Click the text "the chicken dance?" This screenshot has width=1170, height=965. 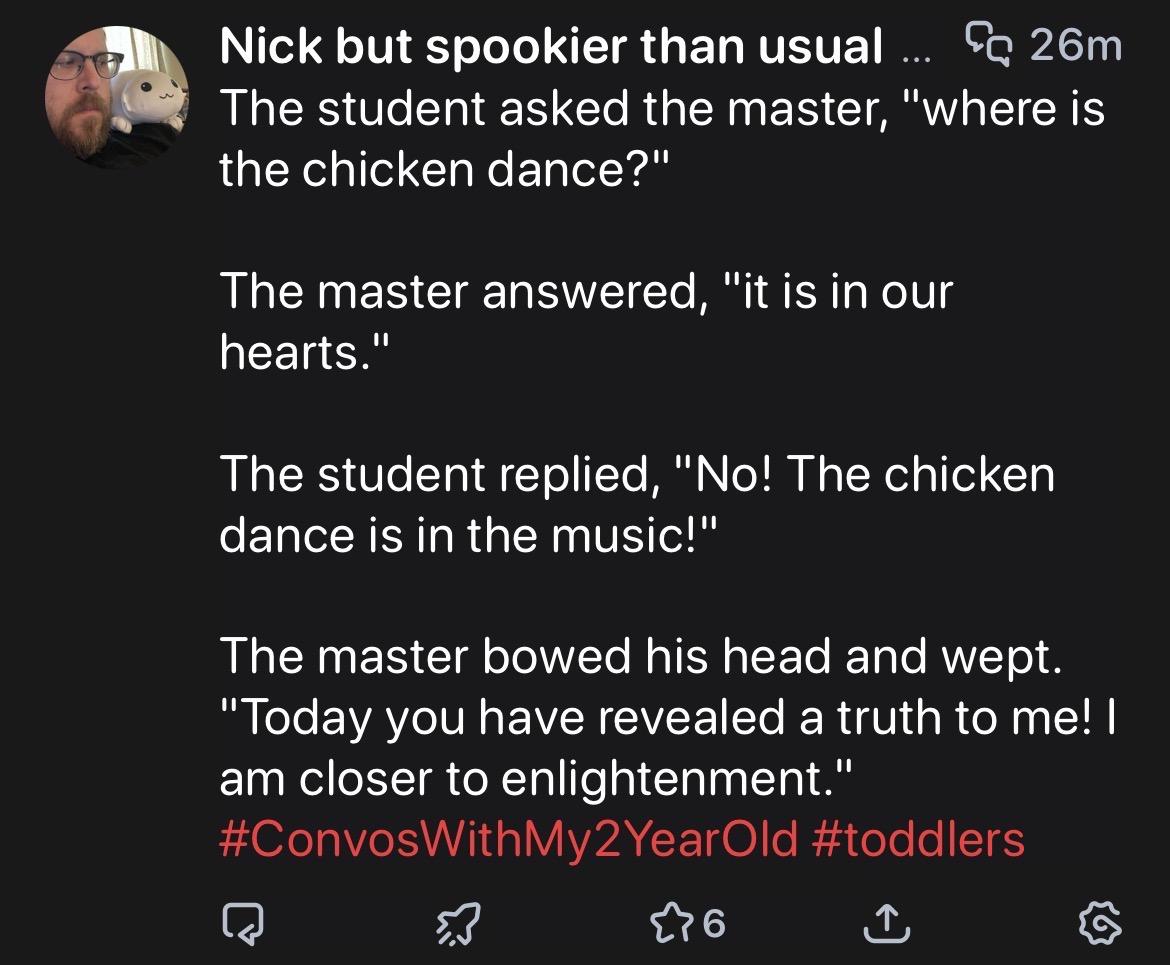(x=440, y=171)
